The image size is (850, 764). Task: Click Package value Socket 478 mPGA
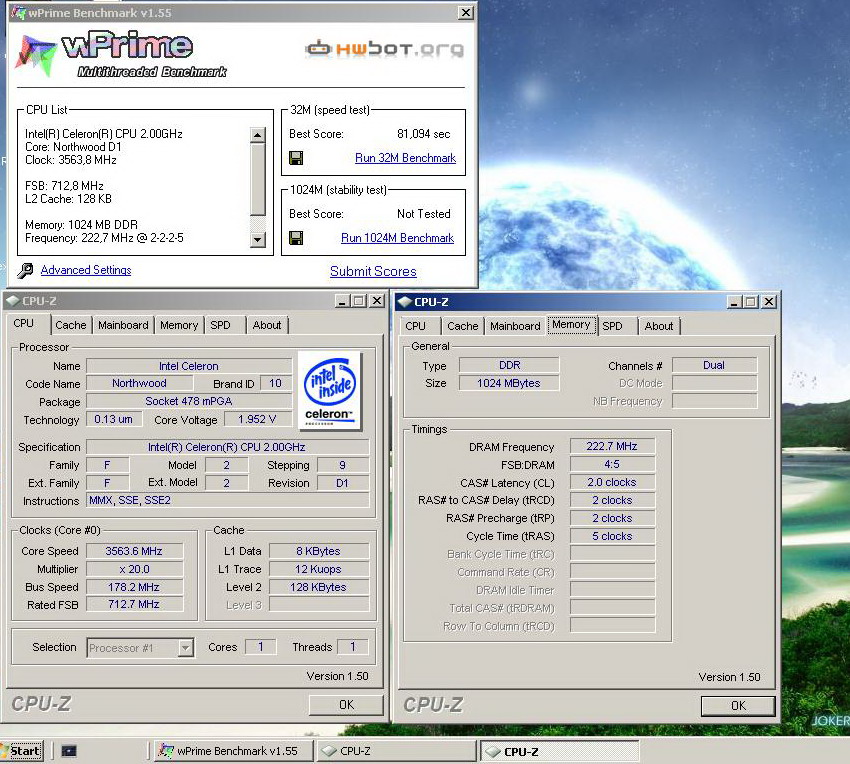[189, 401]
